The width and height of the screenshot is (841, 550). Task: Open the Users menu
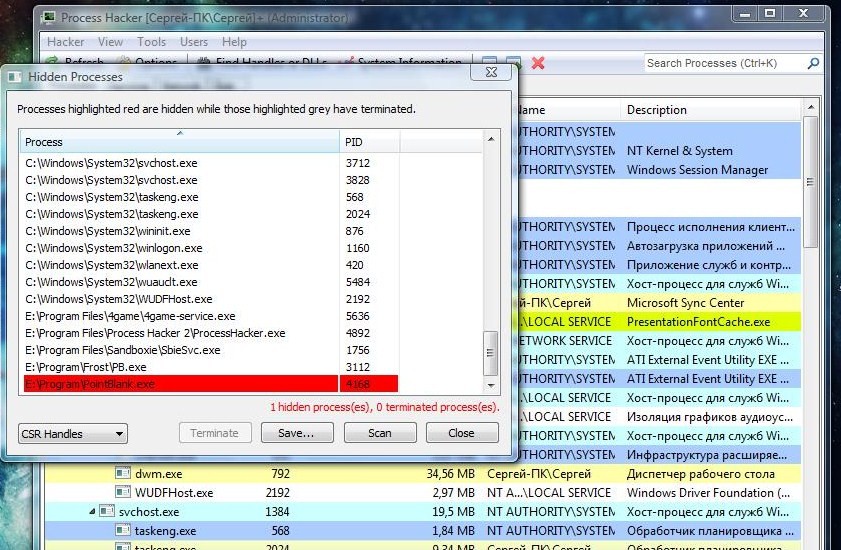point(194,42)
